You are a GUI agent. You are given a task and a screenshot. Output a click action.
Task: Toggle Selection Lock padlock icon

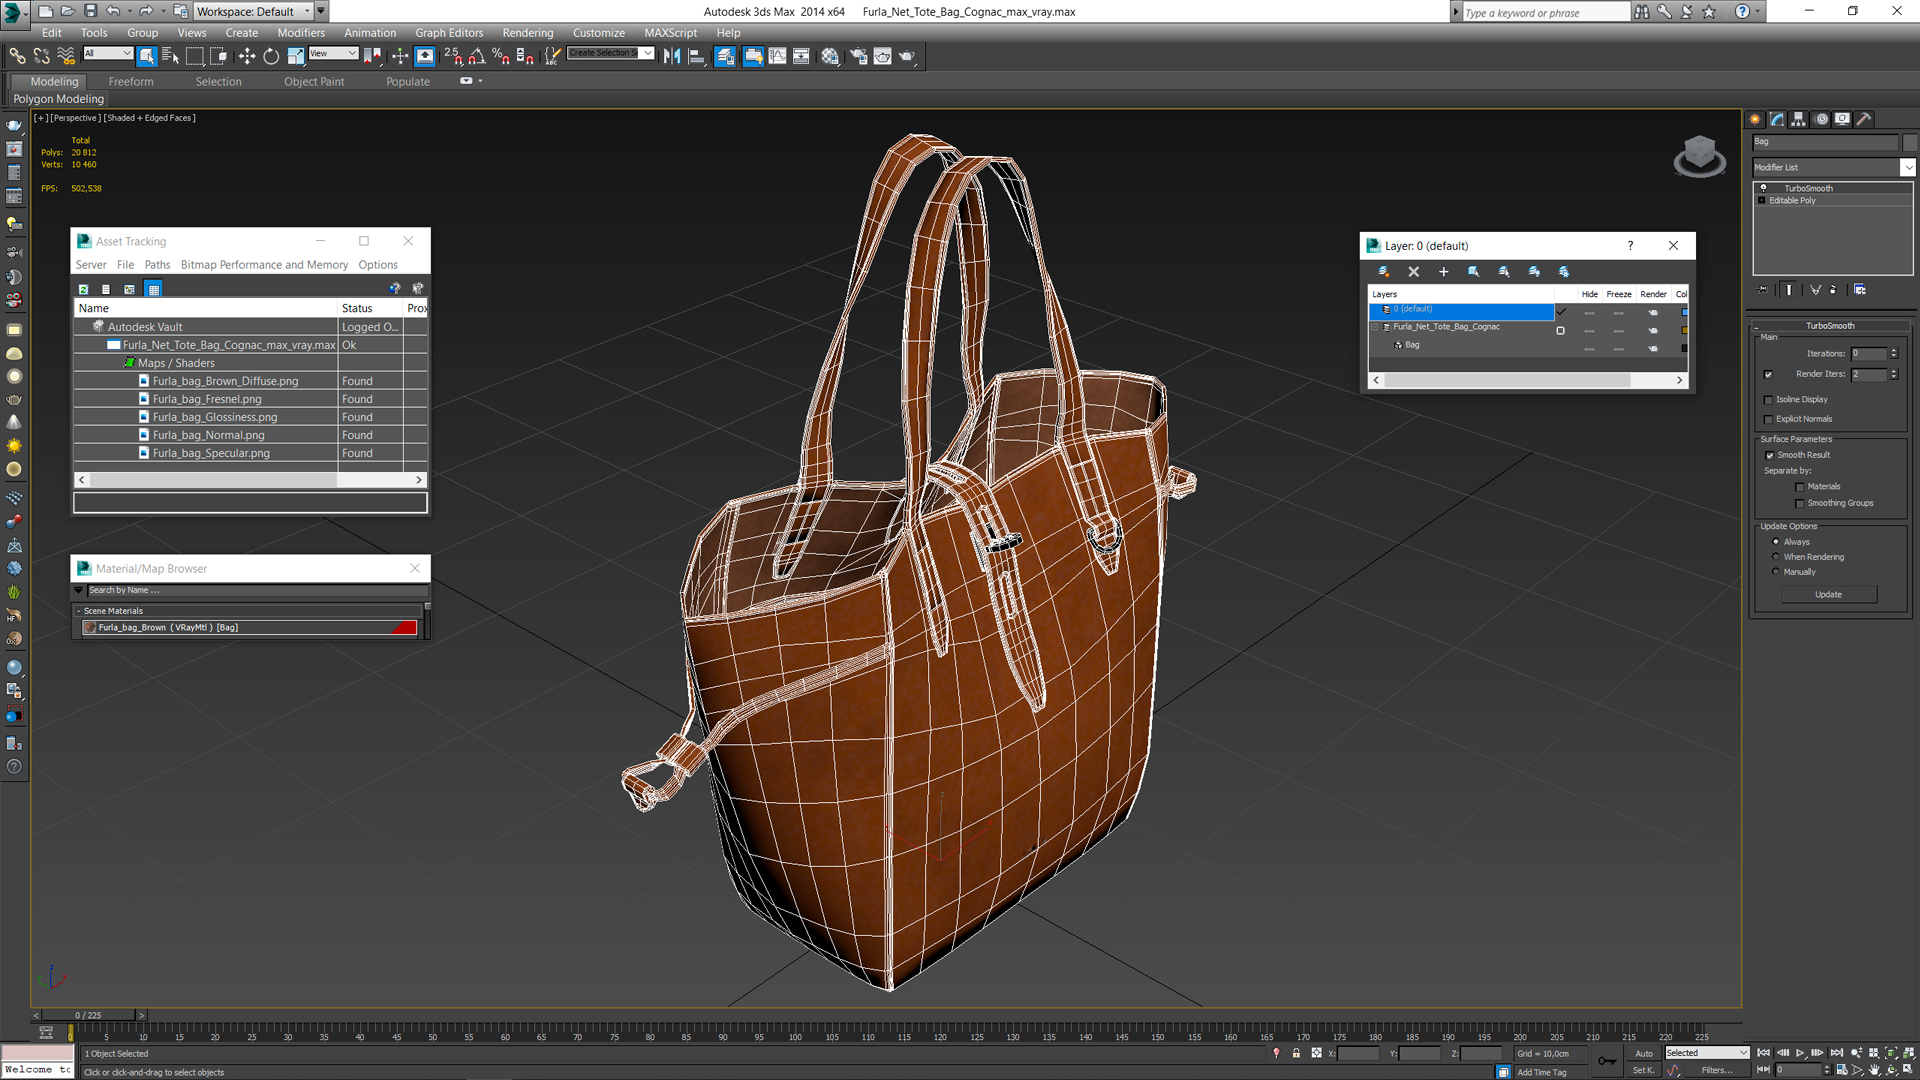coord(1296,1053)
